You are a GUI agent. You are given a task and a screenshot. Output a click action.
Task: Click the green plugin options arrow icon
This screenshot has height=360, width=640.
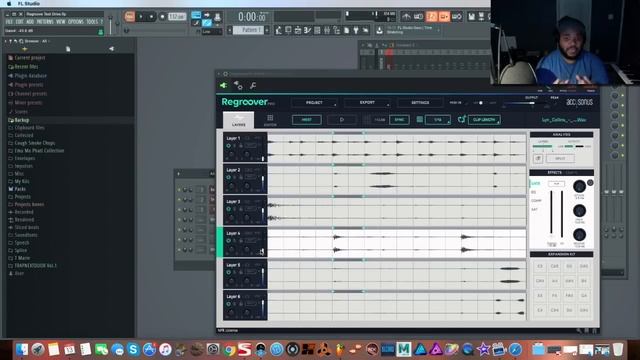coord(223,85)
